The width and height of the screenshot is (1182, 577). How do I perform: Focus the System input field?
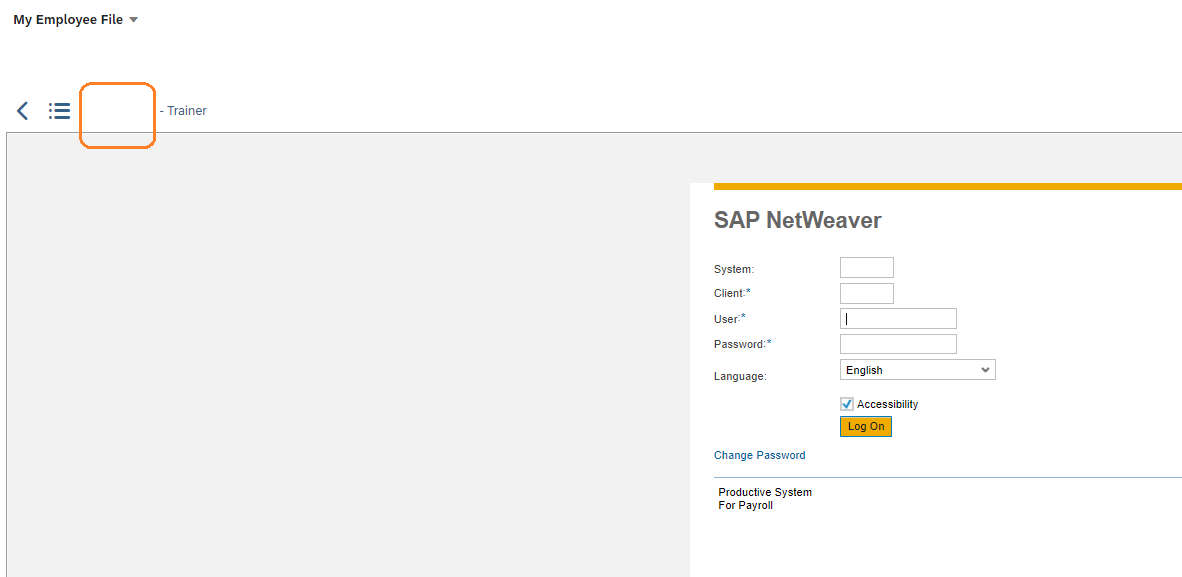pyautogui.click(x=867, y=268)
